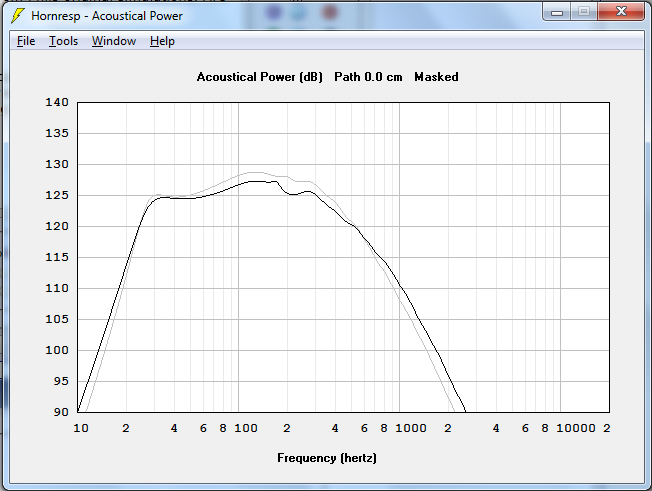The image size is (652, 491).
Task: Click the 'Masked' label
Action: (436, 77)
